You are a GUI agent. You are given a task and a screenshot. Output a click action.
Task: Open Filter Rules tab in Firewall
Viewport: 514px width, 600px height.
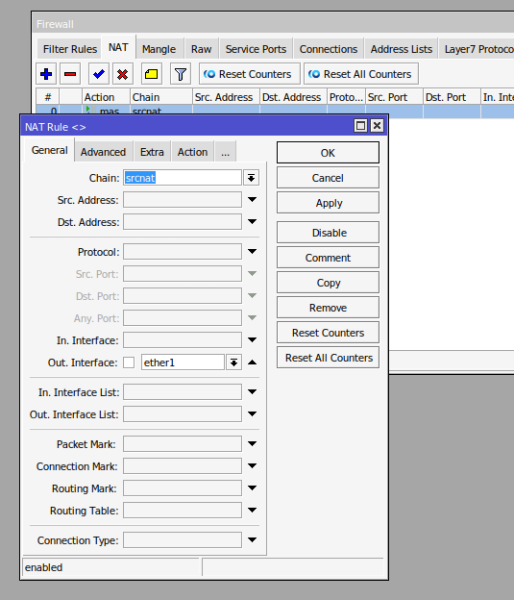70,49
